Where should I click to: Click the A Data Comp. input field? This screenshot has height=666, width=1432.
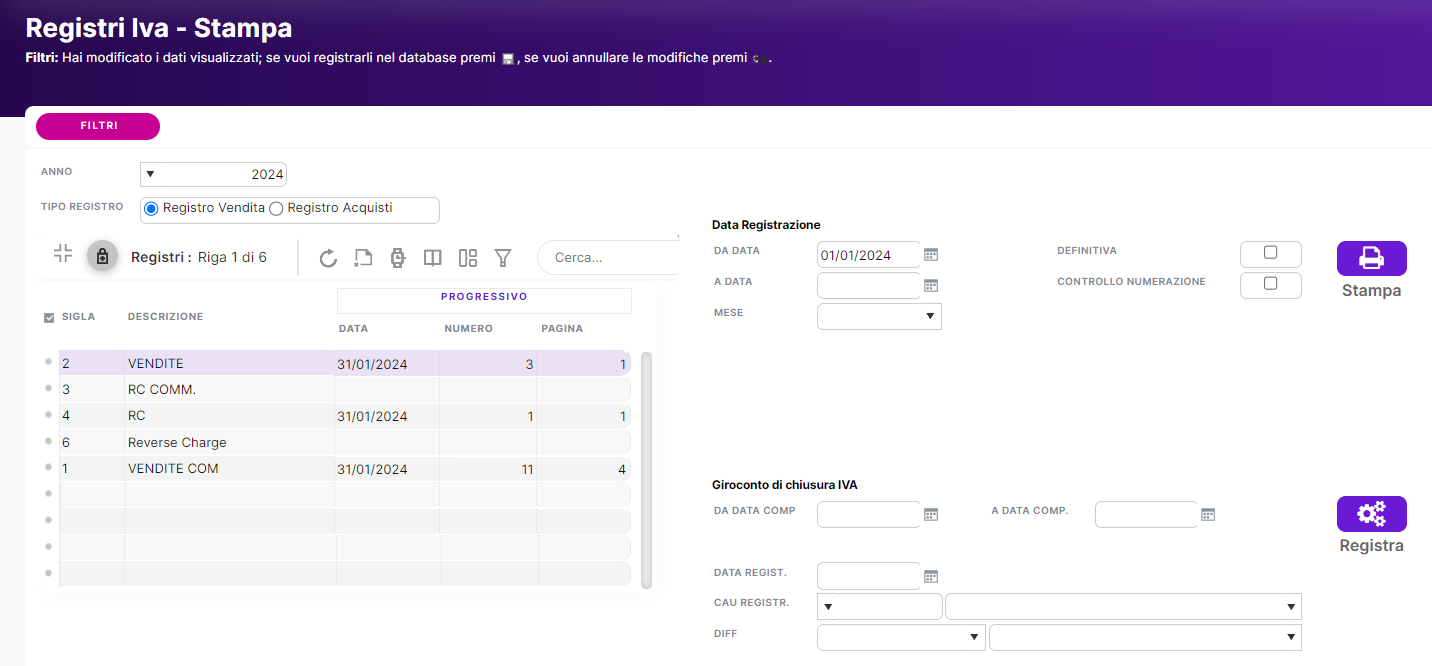1146,514
